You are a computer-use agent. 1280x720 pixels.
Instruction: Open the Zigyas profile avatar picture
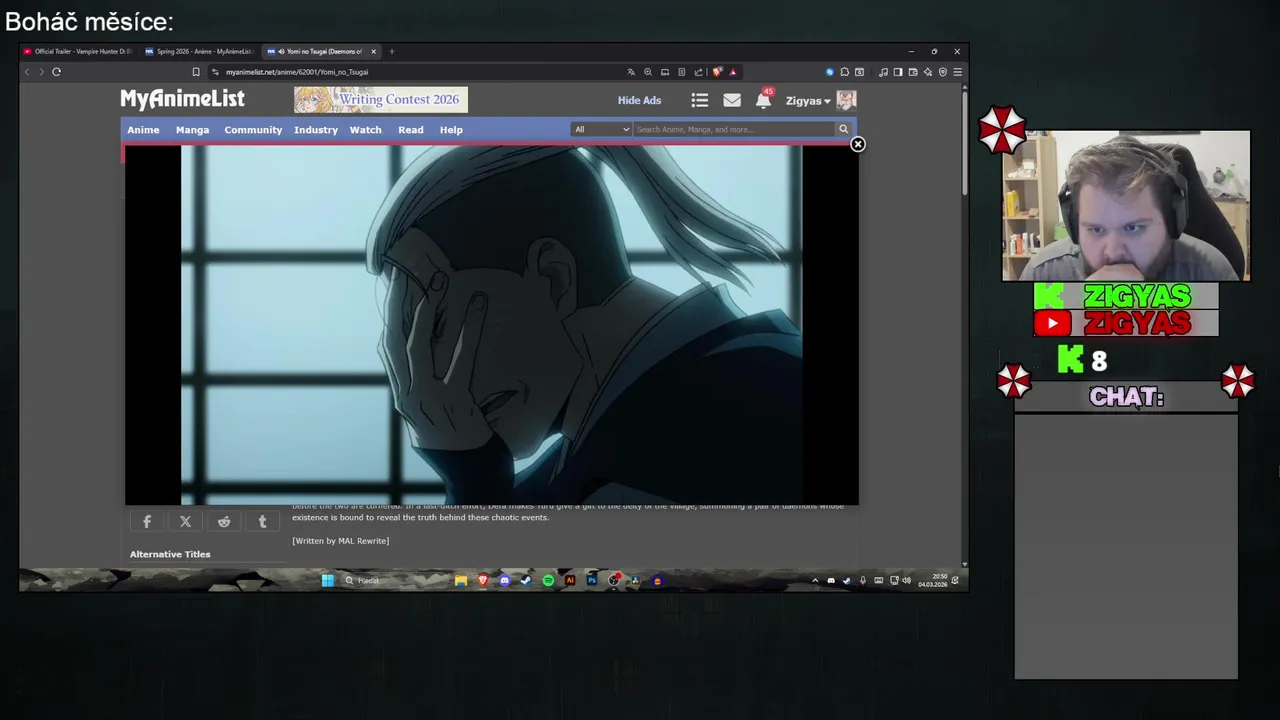[846, 100]
